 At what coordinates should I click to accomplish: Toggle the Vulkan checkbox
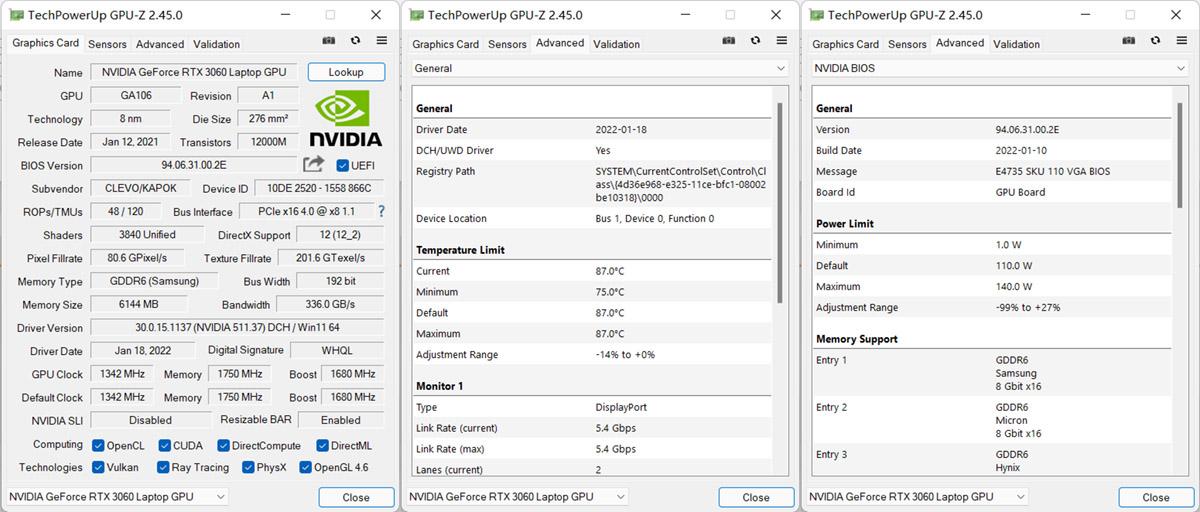pos(98,467)
